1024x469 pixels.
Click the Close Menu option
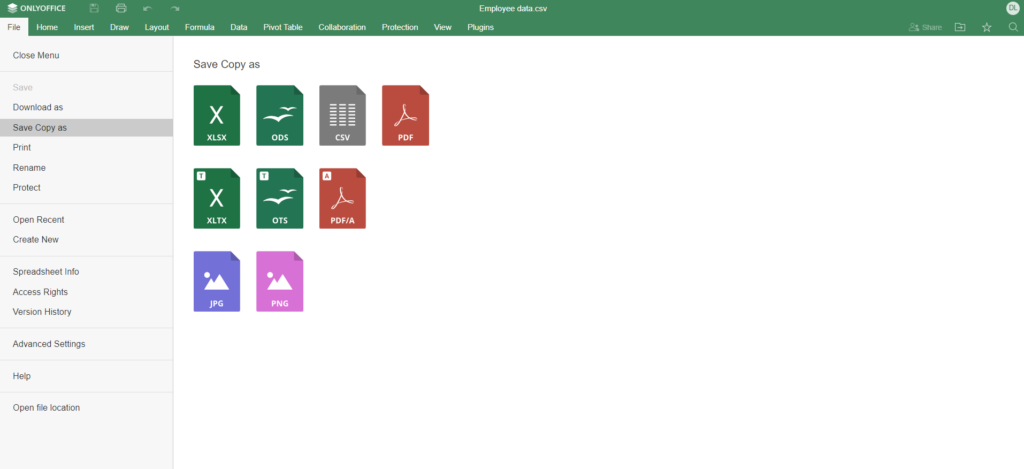(x=36, y=55)
